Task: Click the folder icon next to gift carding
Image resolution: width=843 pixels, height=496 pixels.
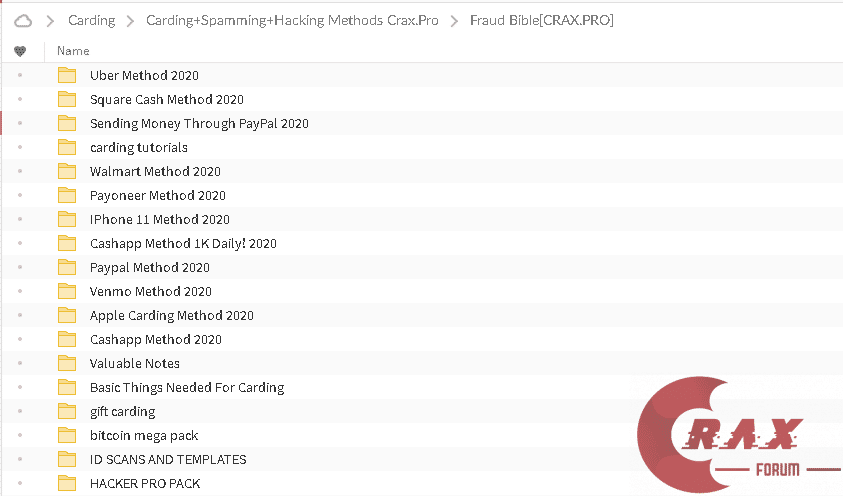Action: (x=67, y=412)
